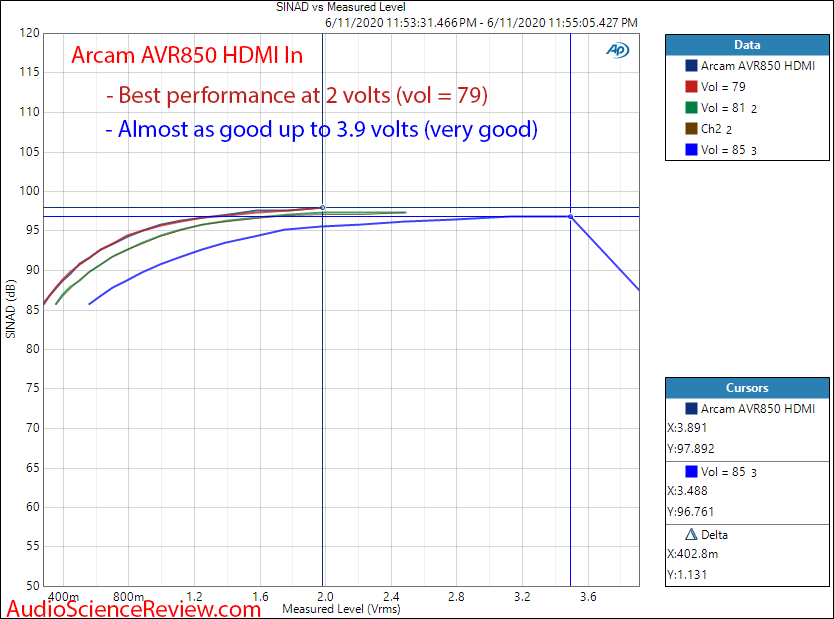This screenshot has width=834, height=619.
Task: Click the 'Measured Level (Vrms)' axis label
Action: [341, 609]
